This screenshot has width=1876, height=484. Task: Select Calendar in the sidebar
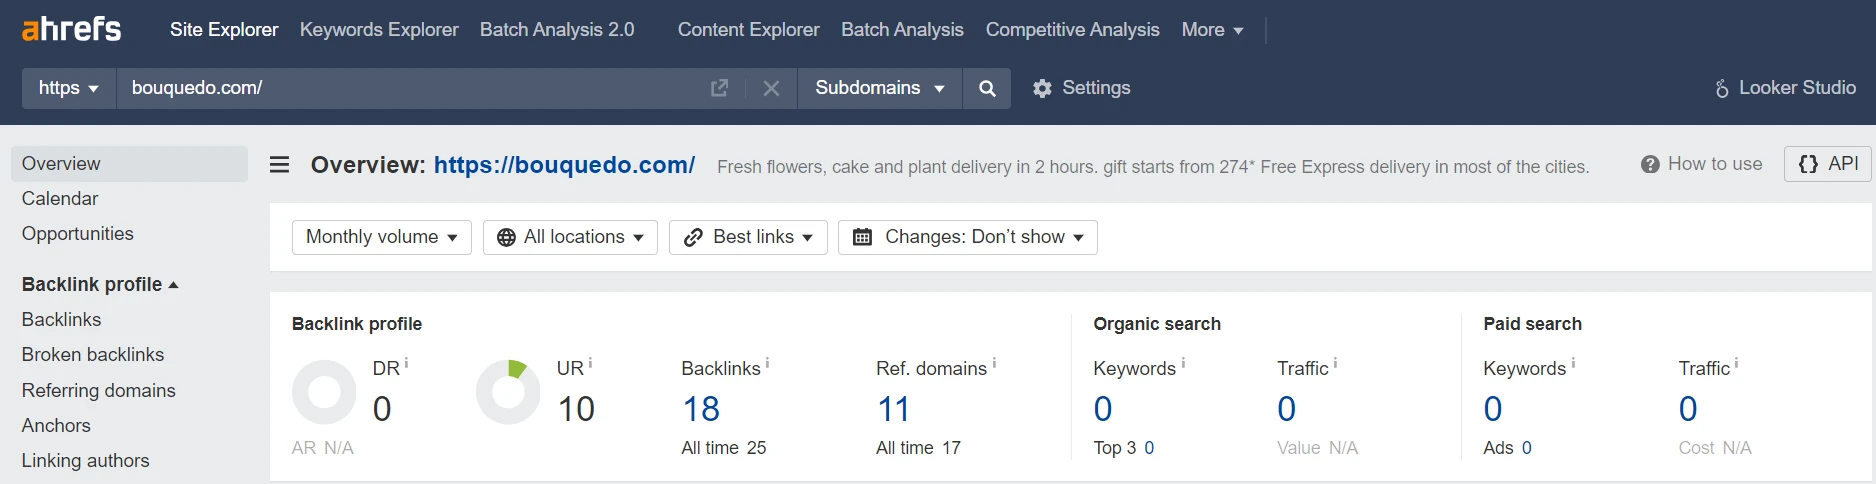(x=60, y=199)
